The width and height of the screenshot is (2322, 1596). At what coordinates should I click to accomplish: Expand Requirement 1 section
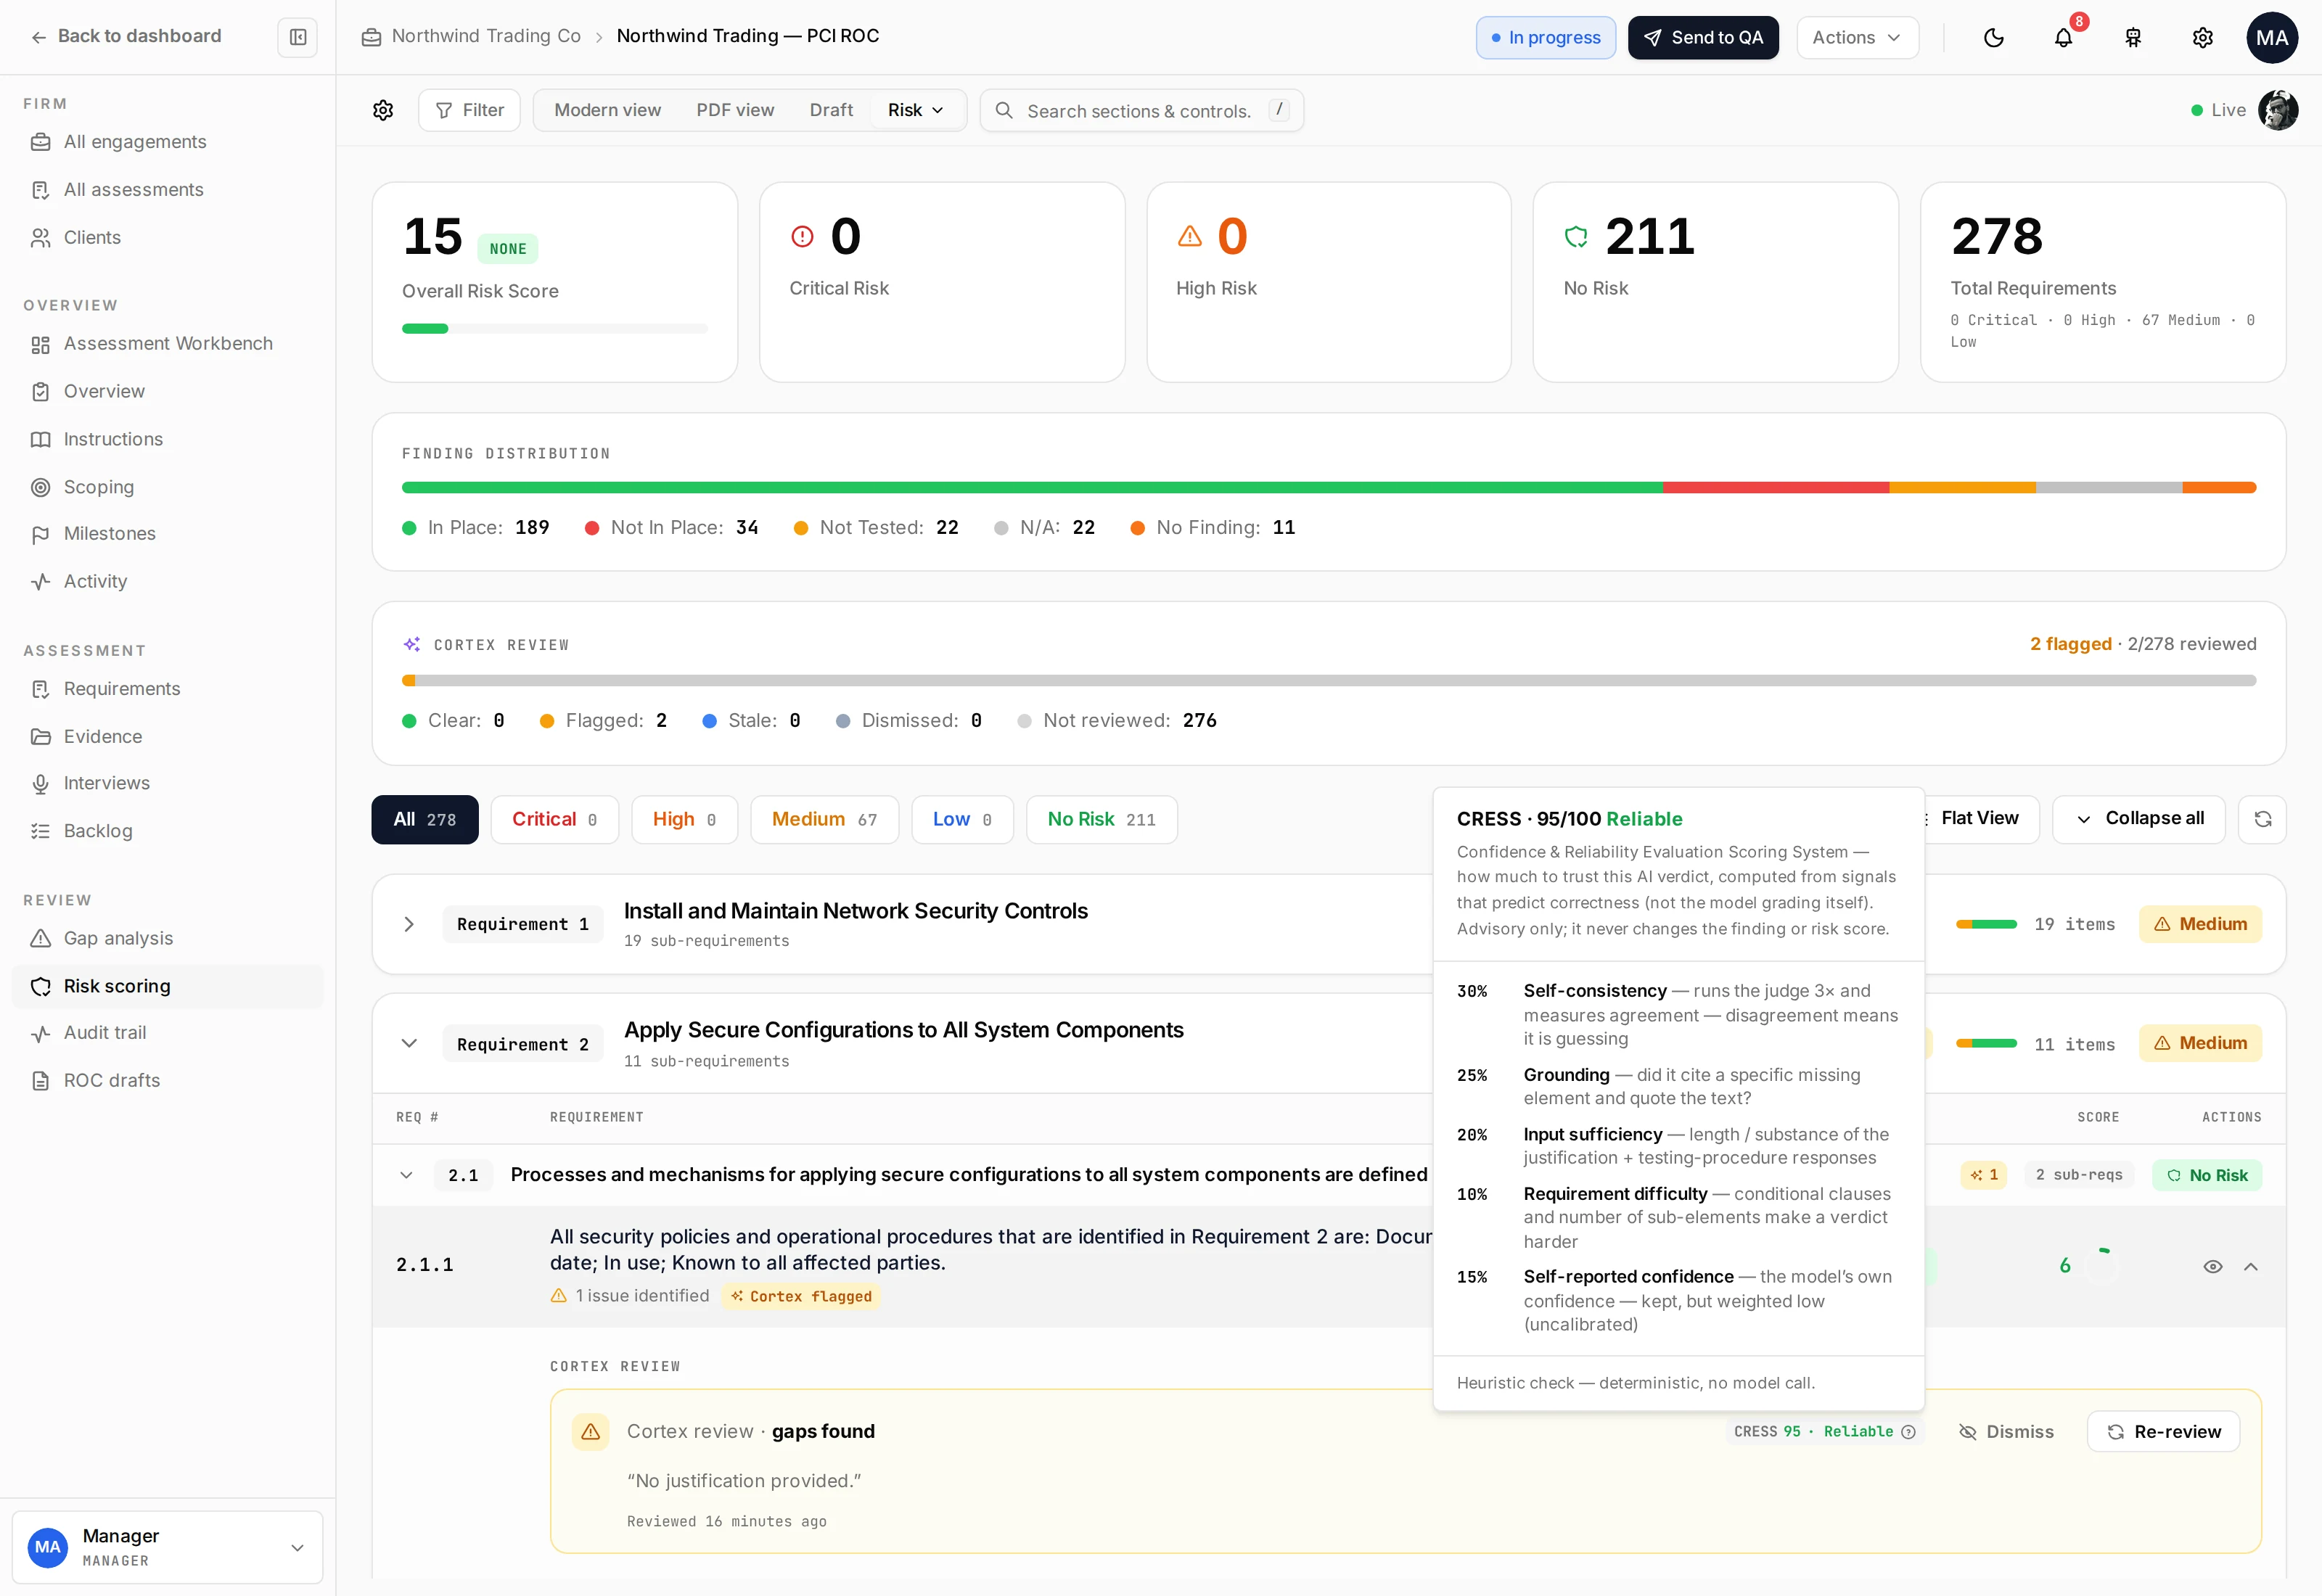click(x=409, y=925)
